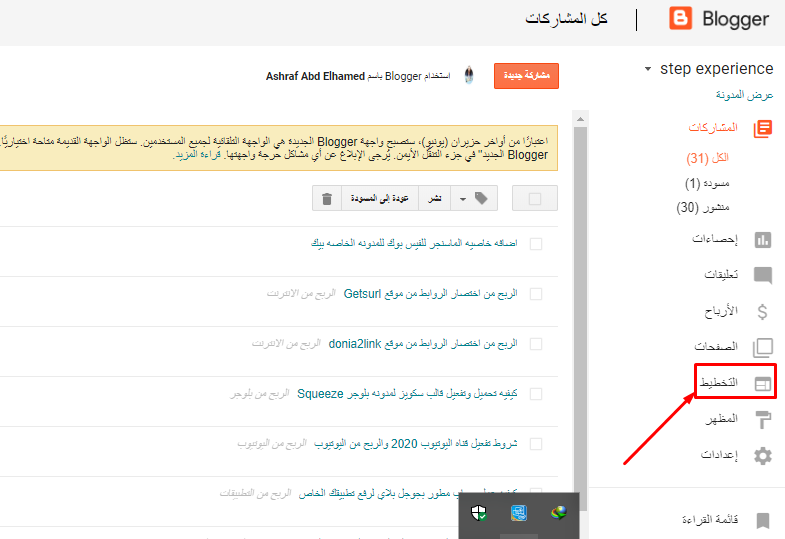The image size is (785, 539).
Task: Open the تعليقات comments bubble icon
Action: [x=762, y=275]
